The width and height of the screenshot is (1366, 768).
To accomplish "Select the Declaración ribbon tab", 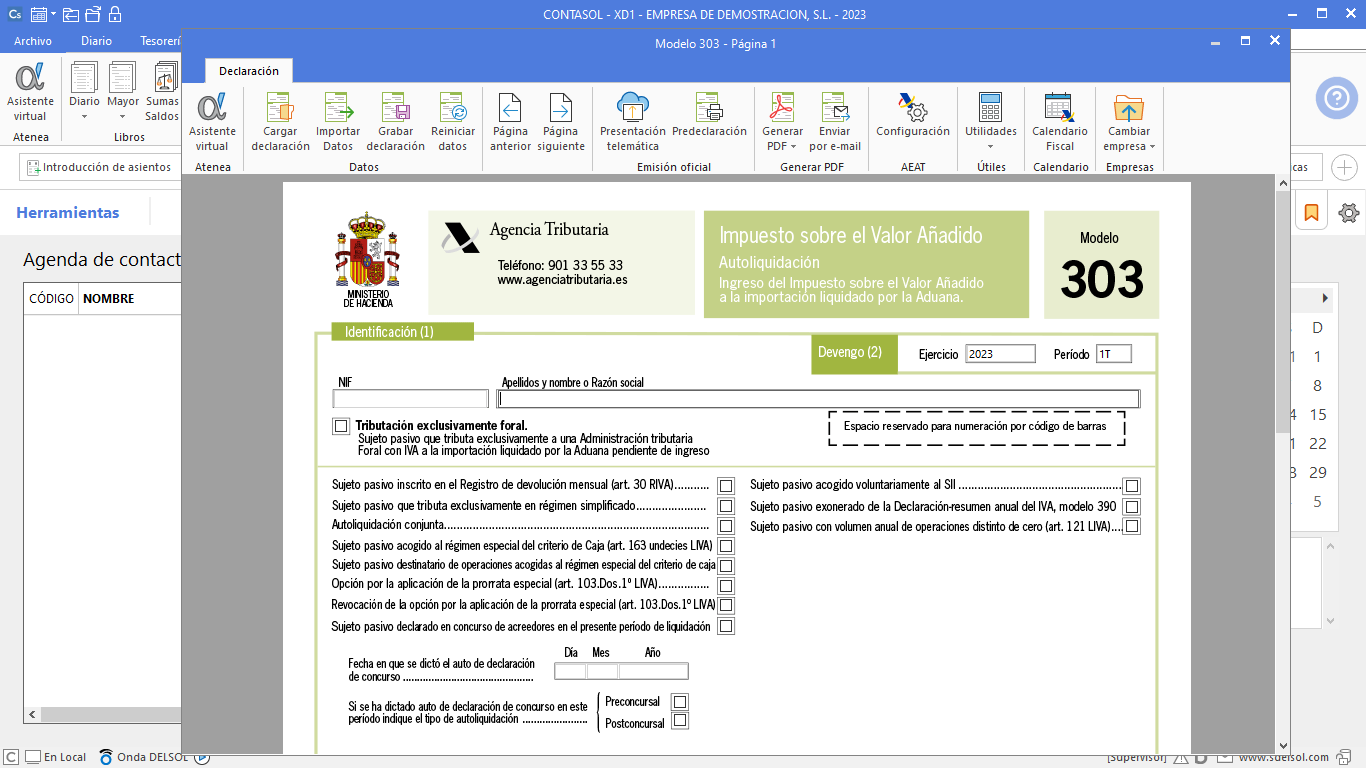I will pyautogui.click(x=249, y=71).
